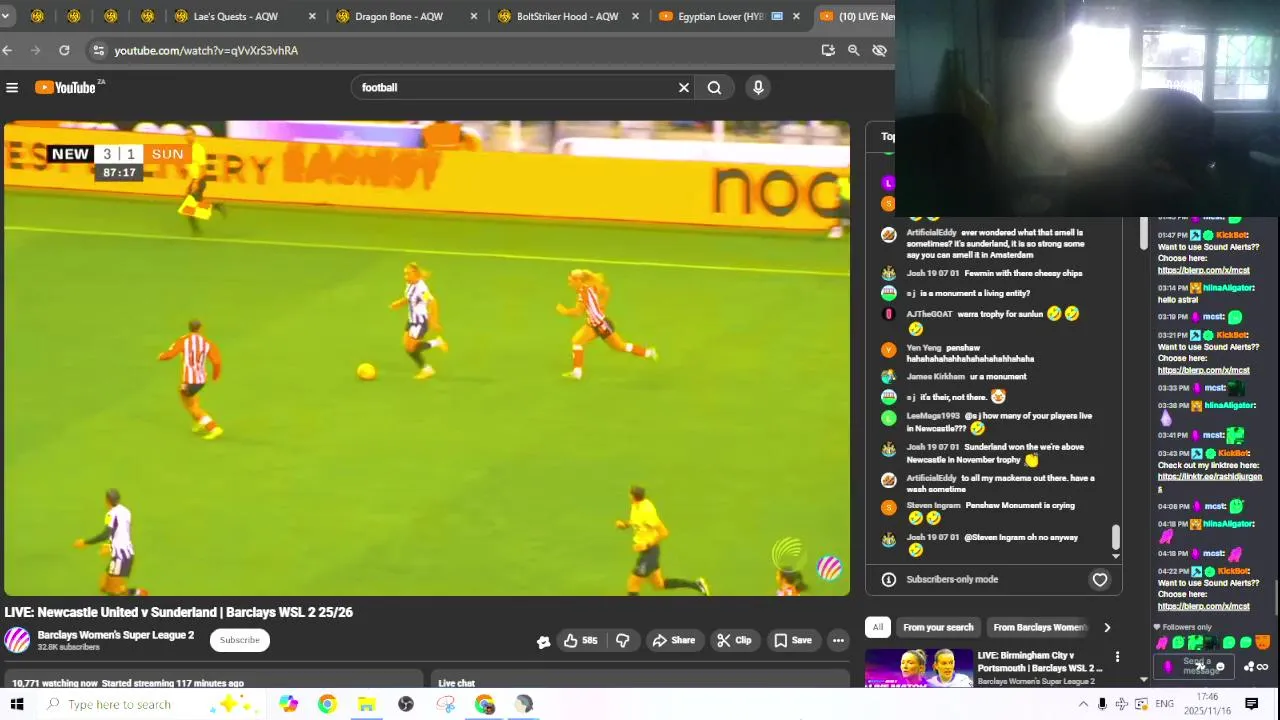Click the youtube.com address bar URL
This screenshot has height=720, width=1280.
(x=206, y=50)
